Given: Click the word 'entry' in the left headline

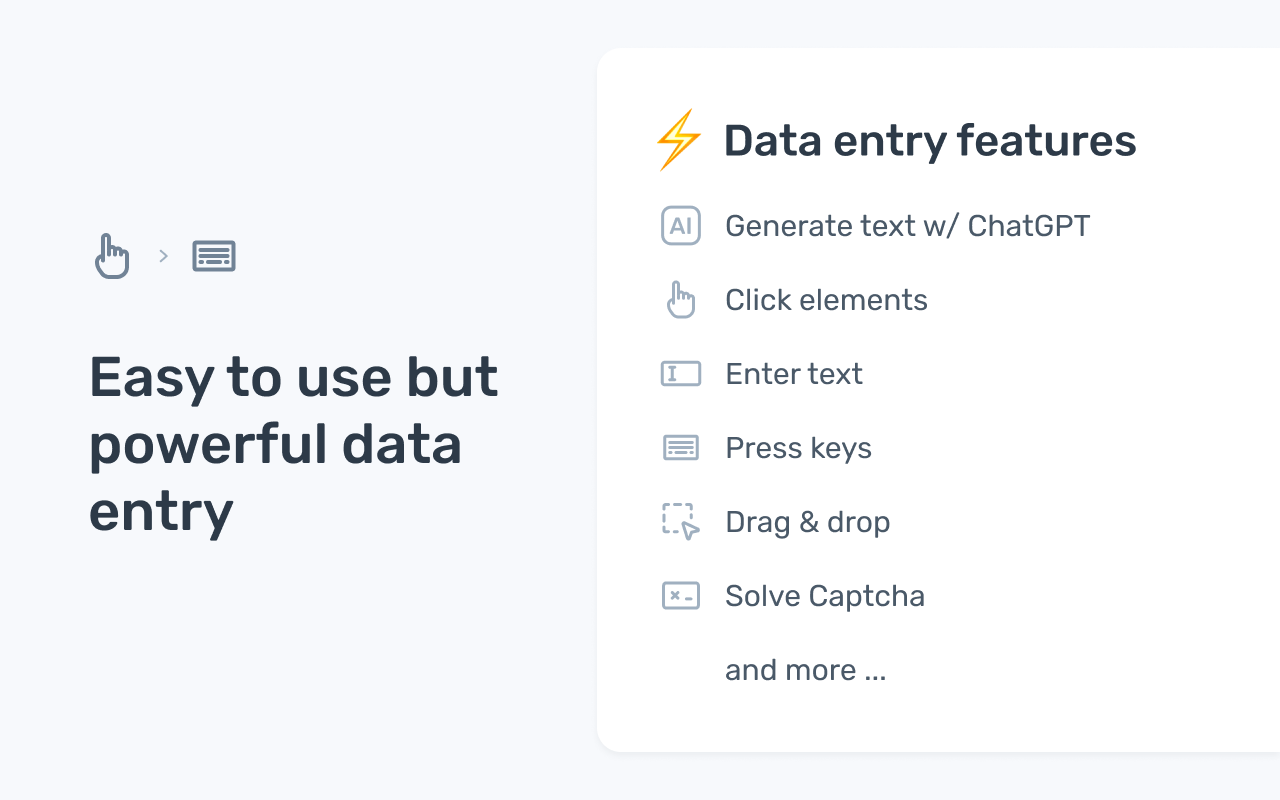Looking at the screenshot, I should pos(161,512).
